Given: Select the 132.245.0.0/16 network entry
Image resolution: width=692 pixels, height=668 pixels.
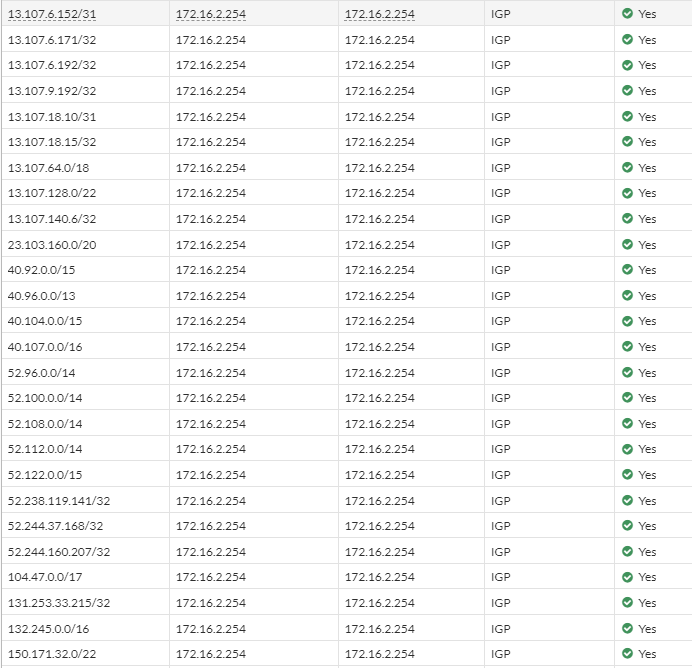Looking at the screenshot, I should [48, 629].
